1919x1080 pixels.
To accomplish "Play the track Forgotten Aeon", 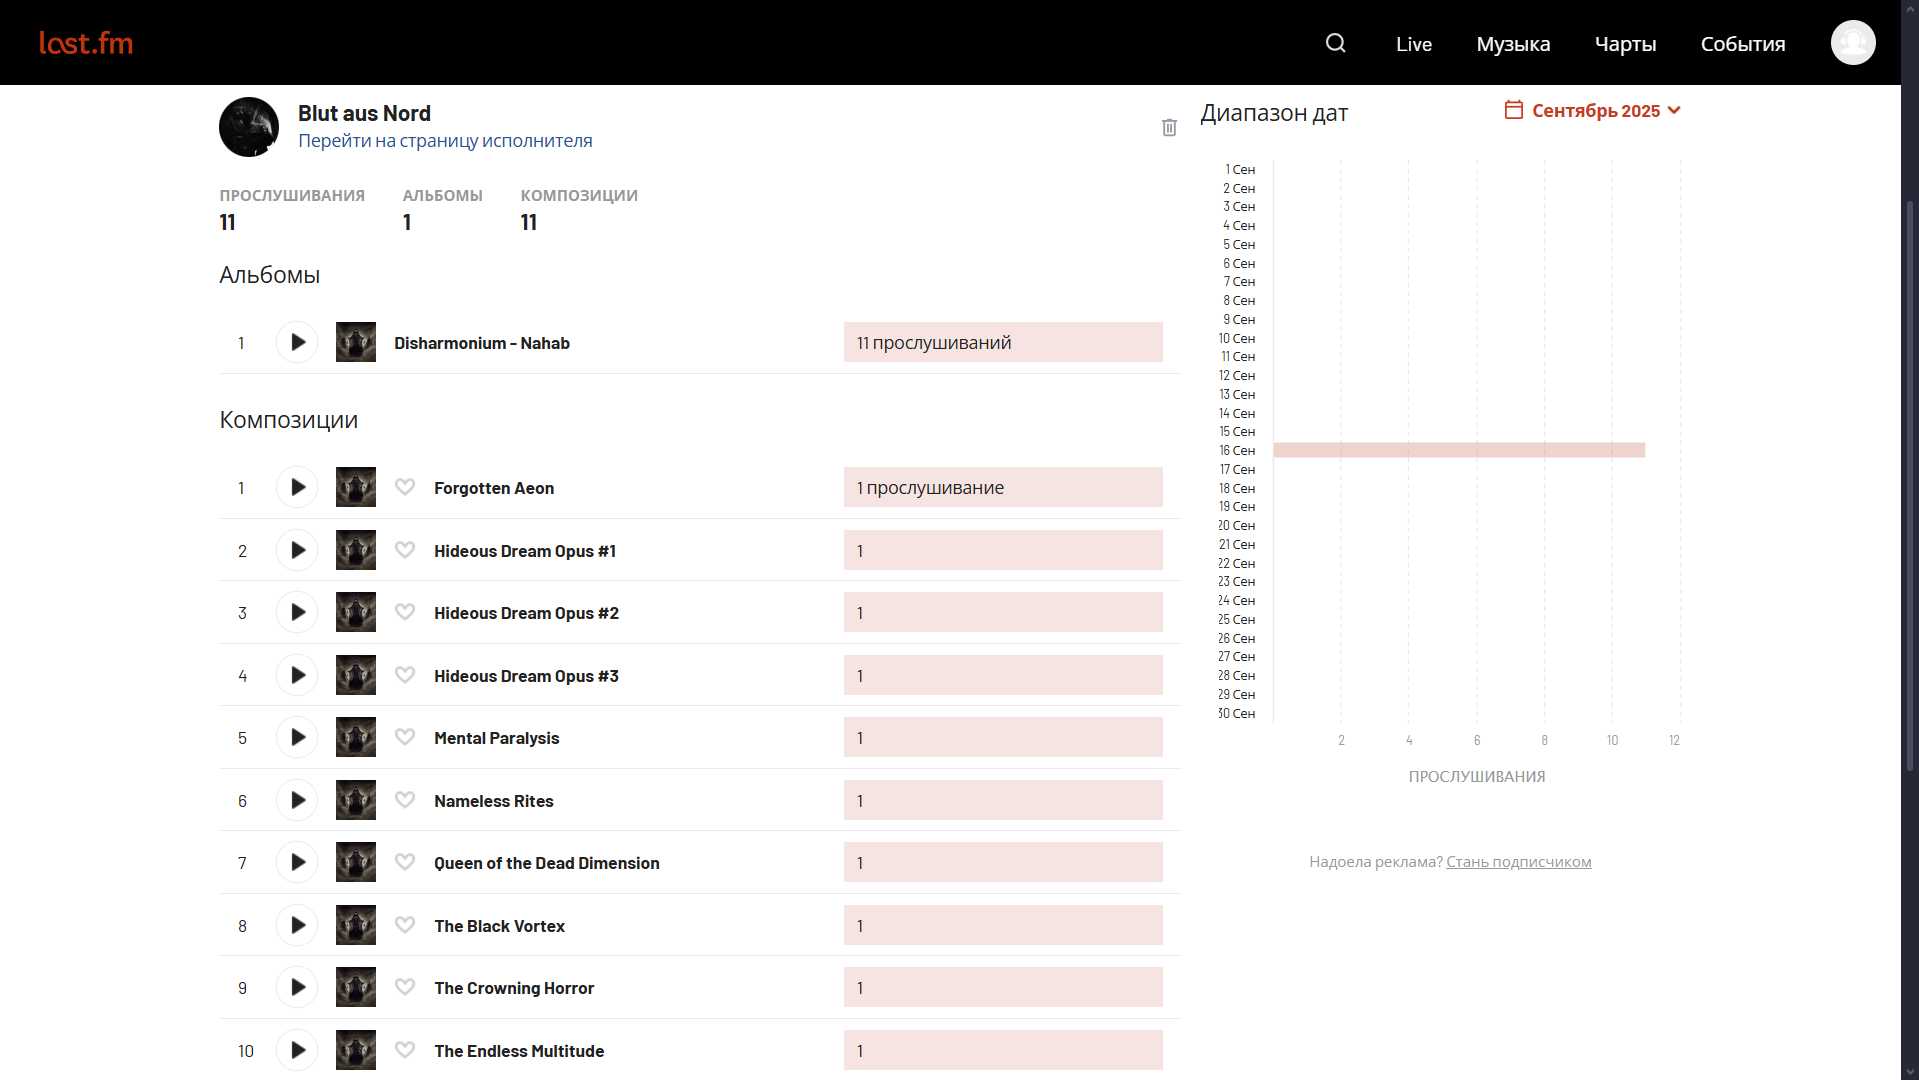I will click(x=297, y=487).
